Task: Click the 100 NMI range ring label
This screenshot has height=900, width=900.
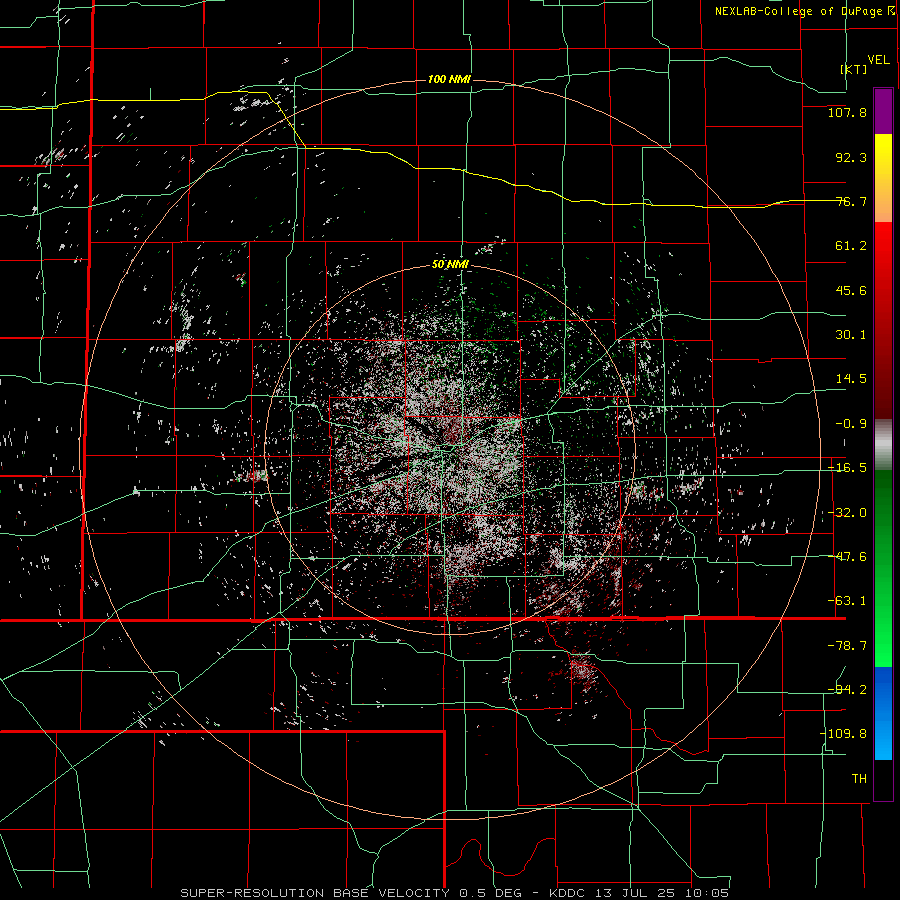Action: [x=449, y=79]
